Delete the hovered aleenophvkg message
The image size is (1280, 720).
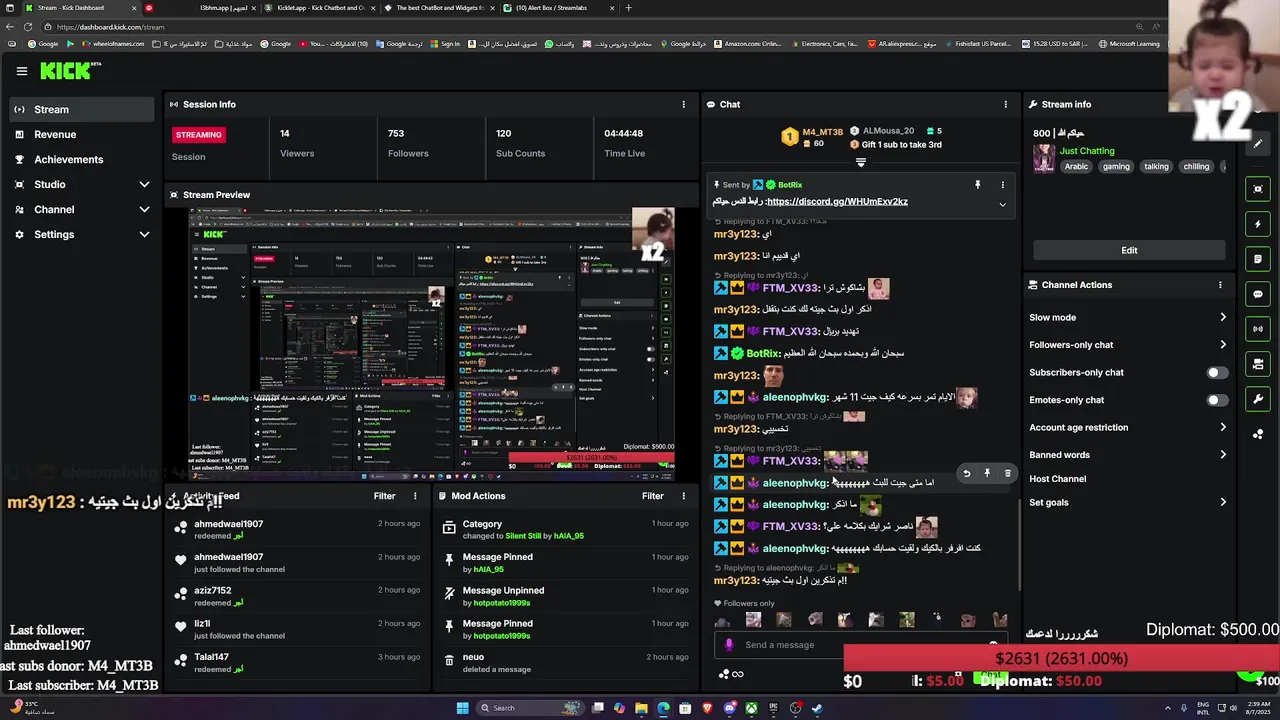click(1007, 474)
